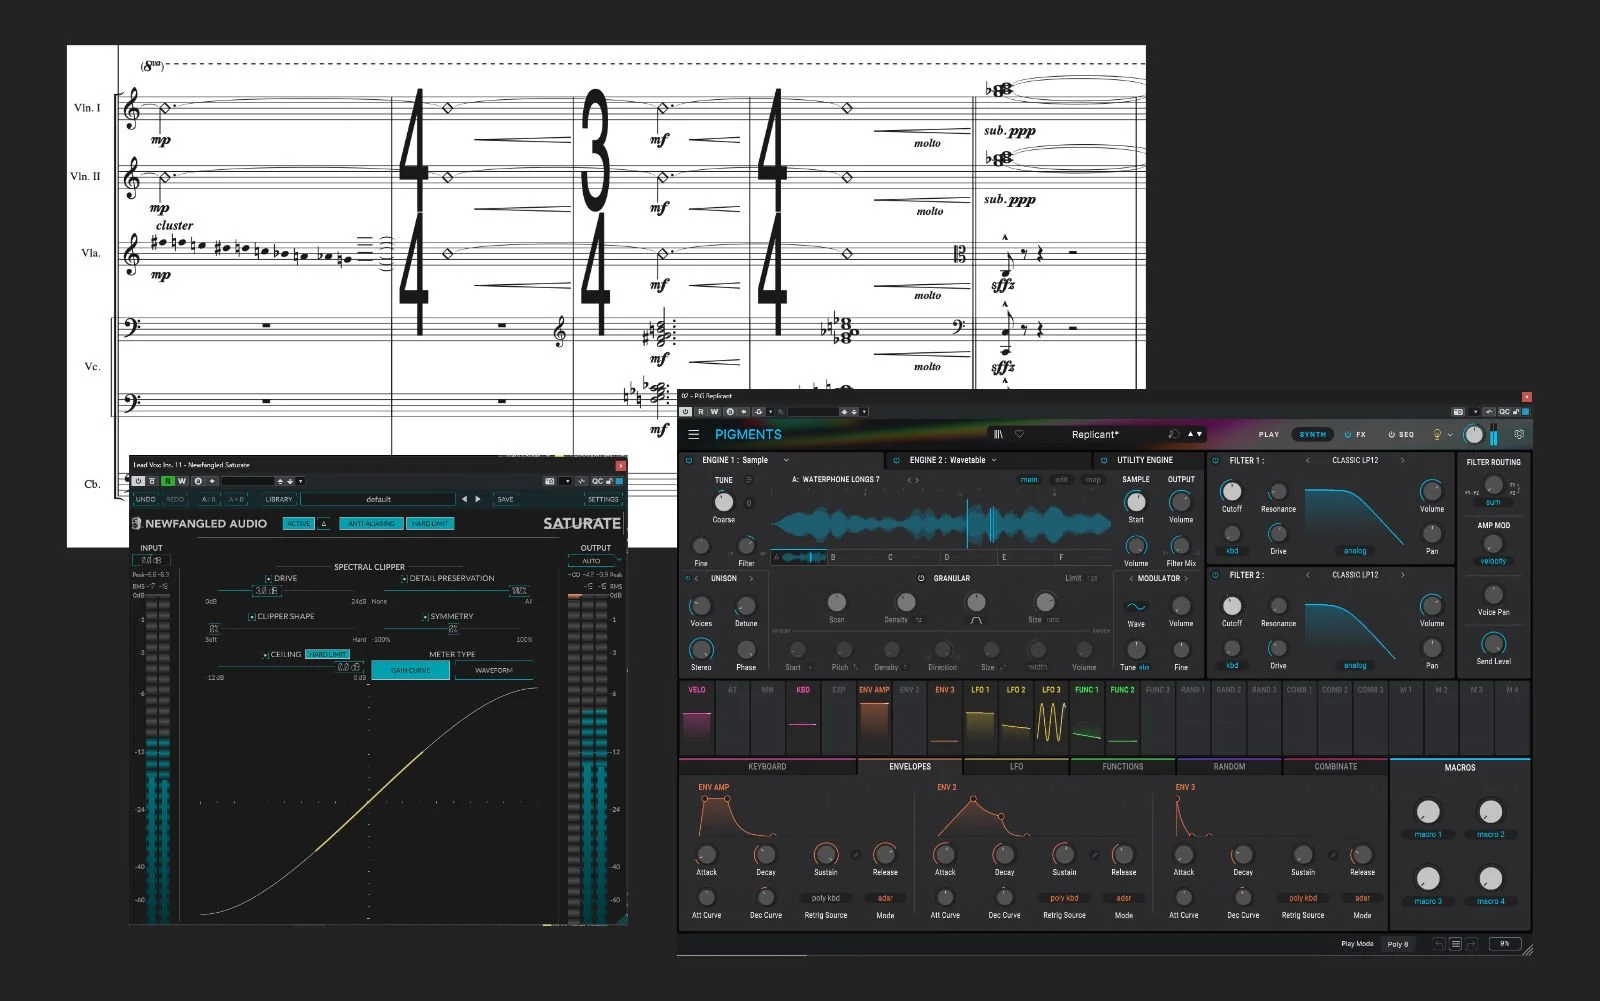
Task: Select the LFO 3 modulation source slot
Action: [x=1051, y=719]
